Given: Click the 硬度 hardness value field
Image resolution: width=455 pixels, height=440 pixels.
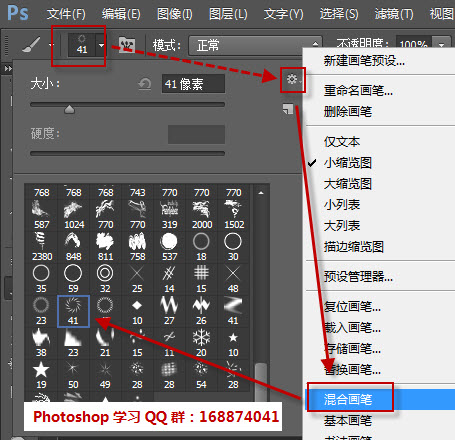Looking at the screenshot, I should click(196, 134).
